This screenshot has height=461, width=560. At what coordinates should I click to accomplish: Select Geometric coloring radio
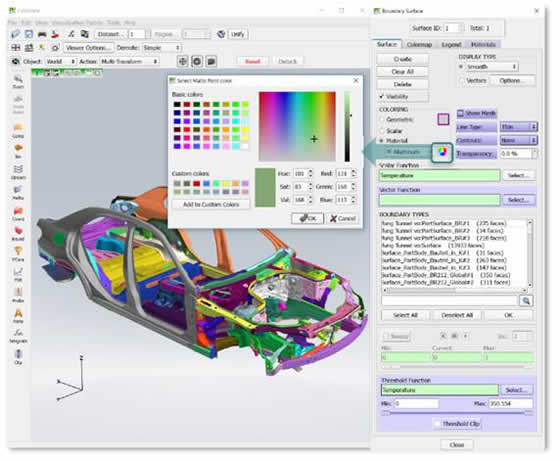[382, 119]
